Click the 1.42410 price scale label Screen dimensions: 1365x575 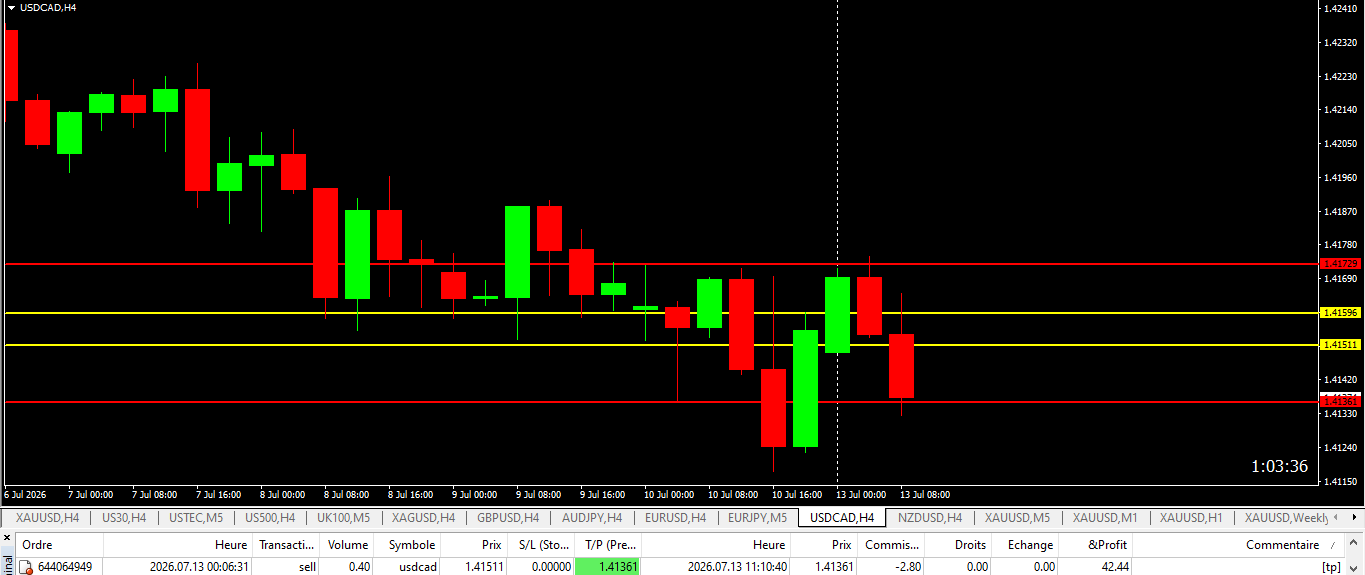point(1340,8)
